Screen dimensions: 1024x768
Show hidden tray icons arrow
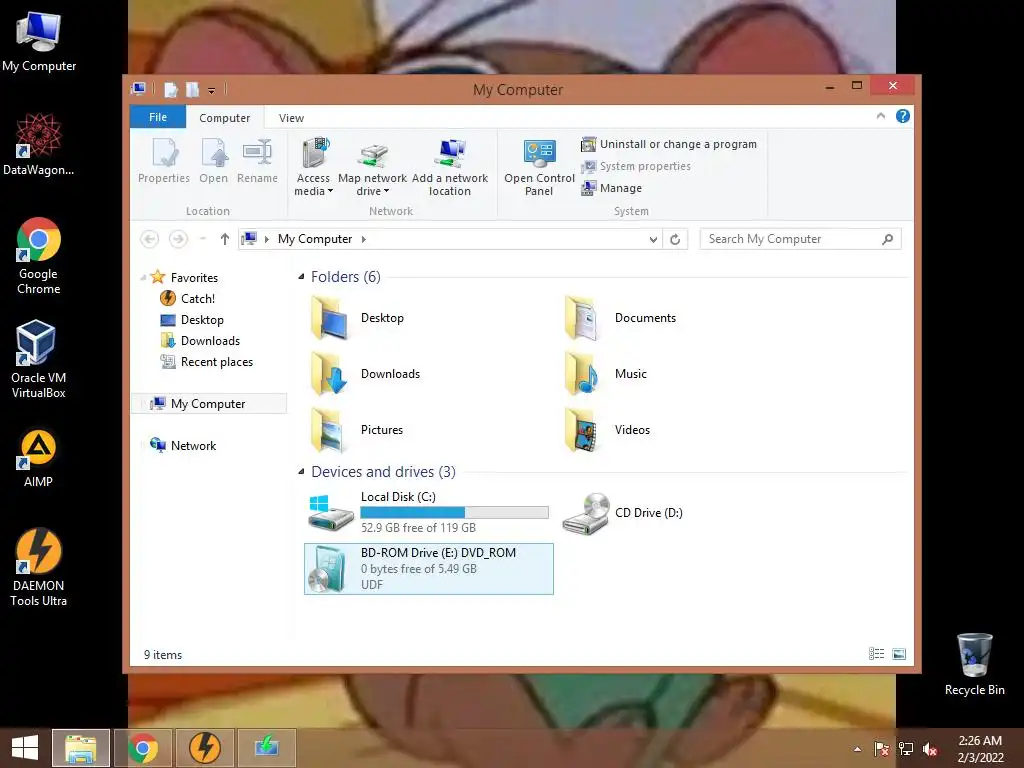pos(857,749)
